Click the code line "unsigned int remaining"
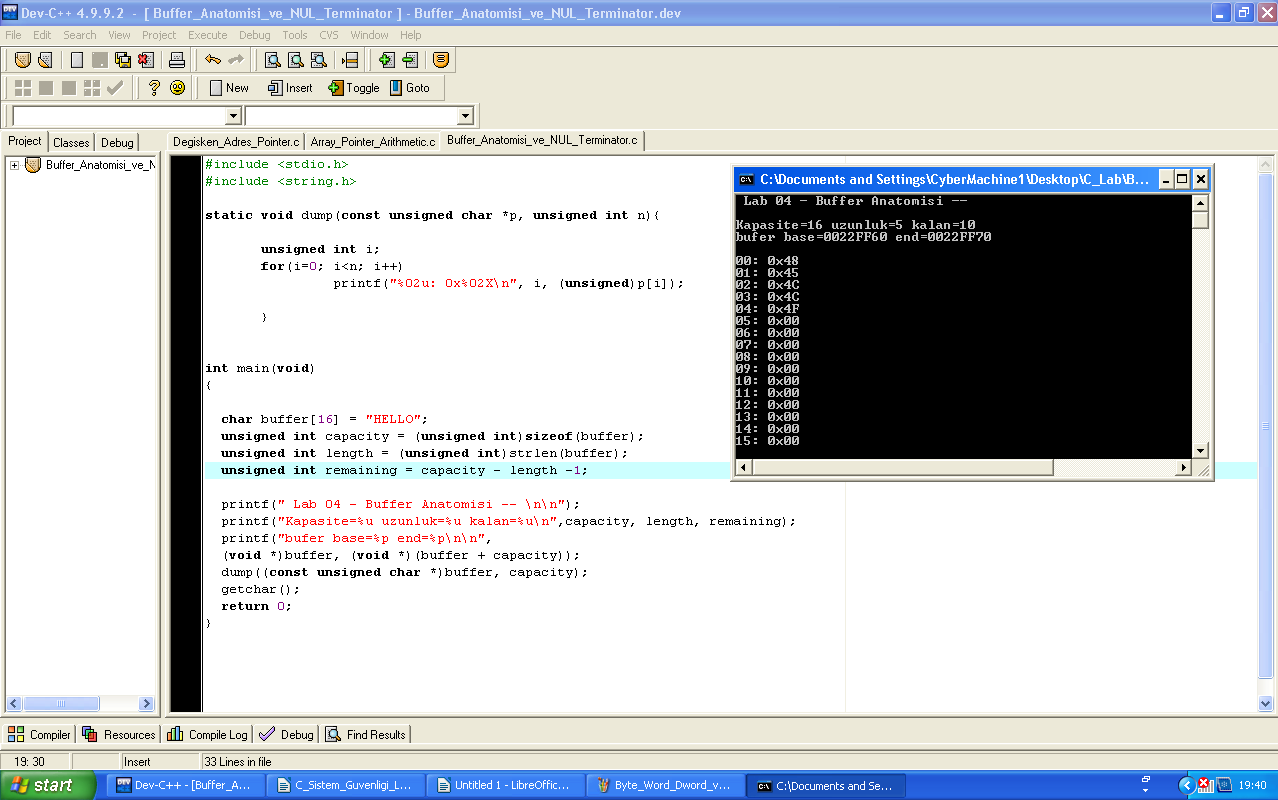1278x800 pixels. click(404, 470)
